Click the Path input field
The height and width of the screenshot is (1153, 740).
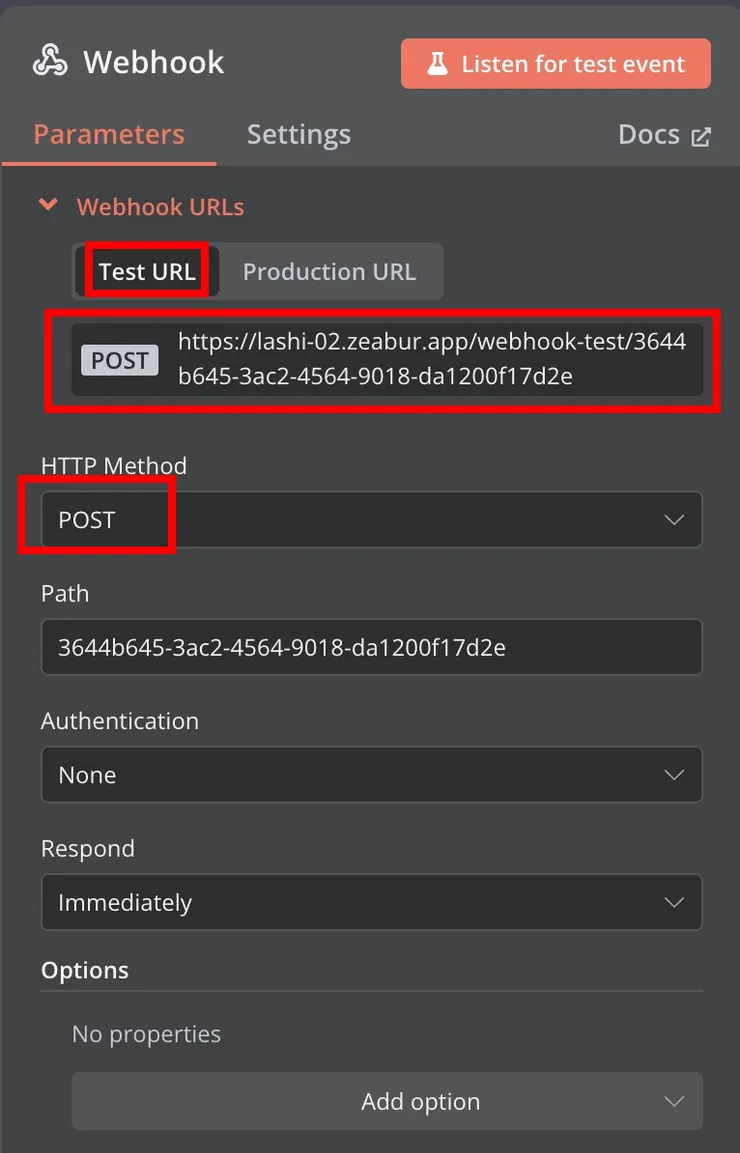click(370, 647)
